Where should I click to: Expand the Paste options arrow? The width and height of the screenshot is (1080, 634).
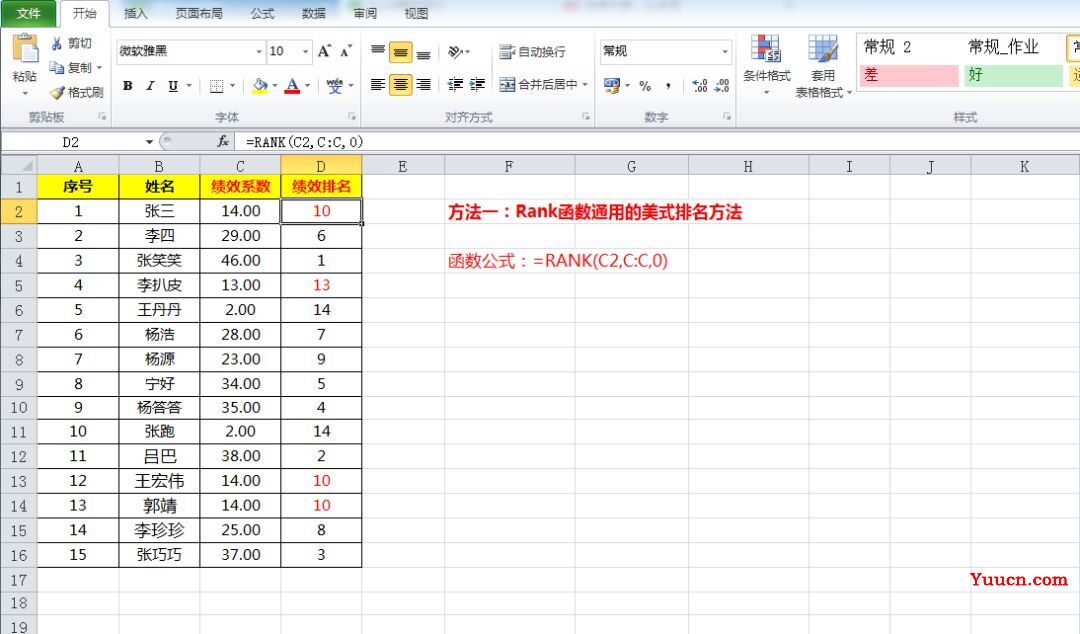[25, 93]
